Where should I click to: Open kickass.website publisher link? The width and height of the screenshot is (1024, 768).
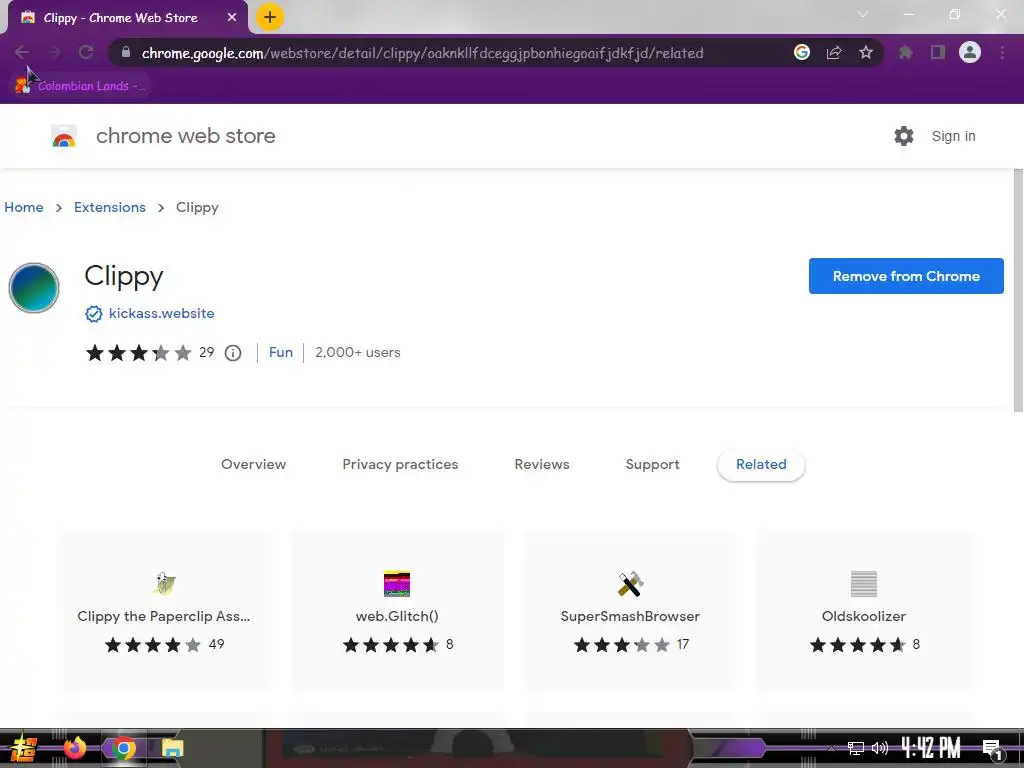[161, 313]
